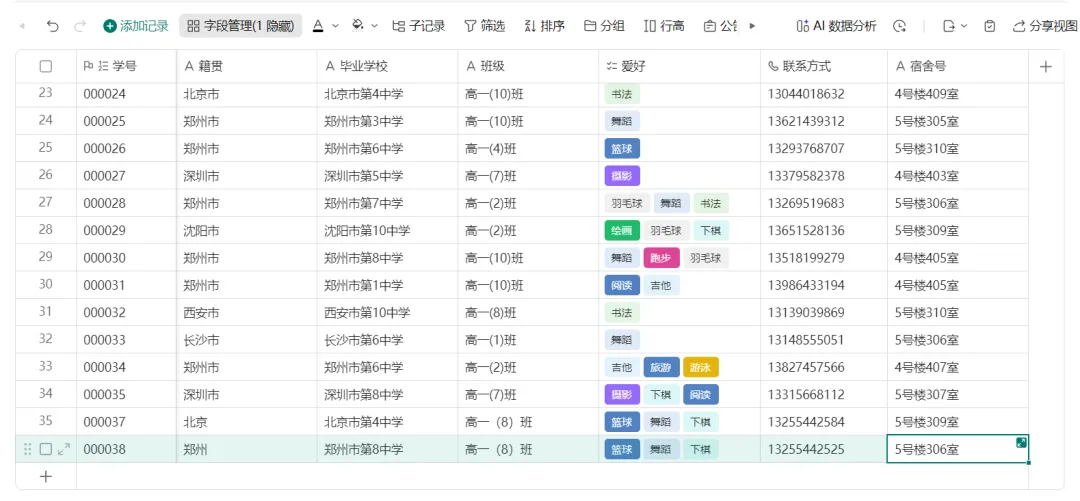Image resolution: width=1080 pixels, height=501 pixels.
Task: Select cell 北京市第4中学 in row 000024
Action: (387, 94)
